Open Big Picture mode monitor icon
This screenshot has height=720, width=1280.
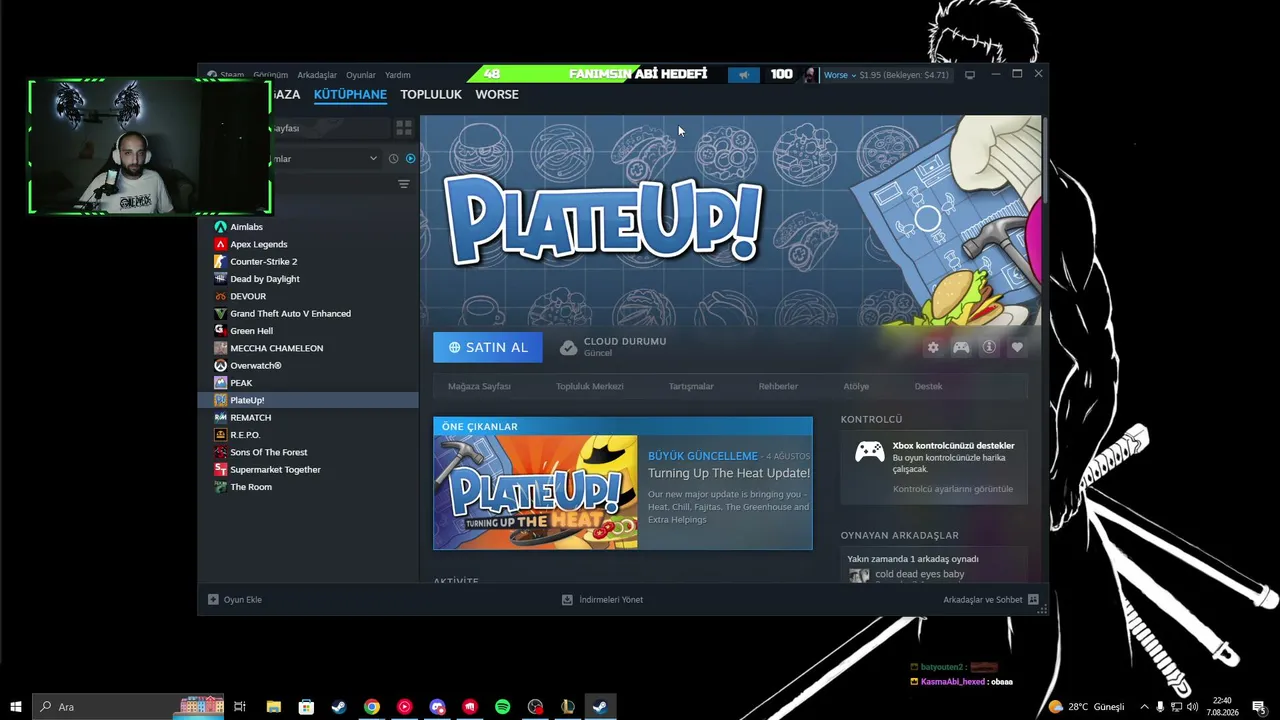970,75
